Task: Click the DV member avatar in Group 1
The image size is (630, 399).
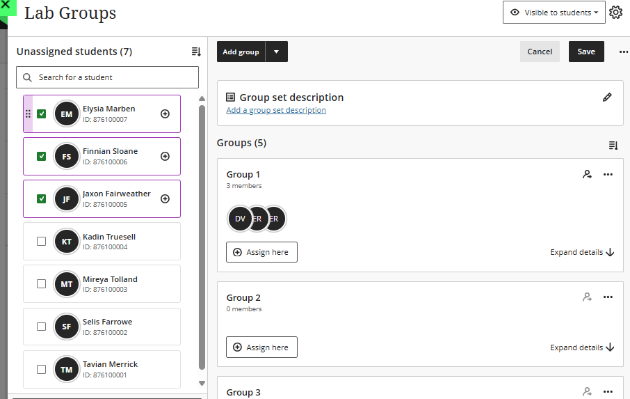Action: [x=240, y=219]
